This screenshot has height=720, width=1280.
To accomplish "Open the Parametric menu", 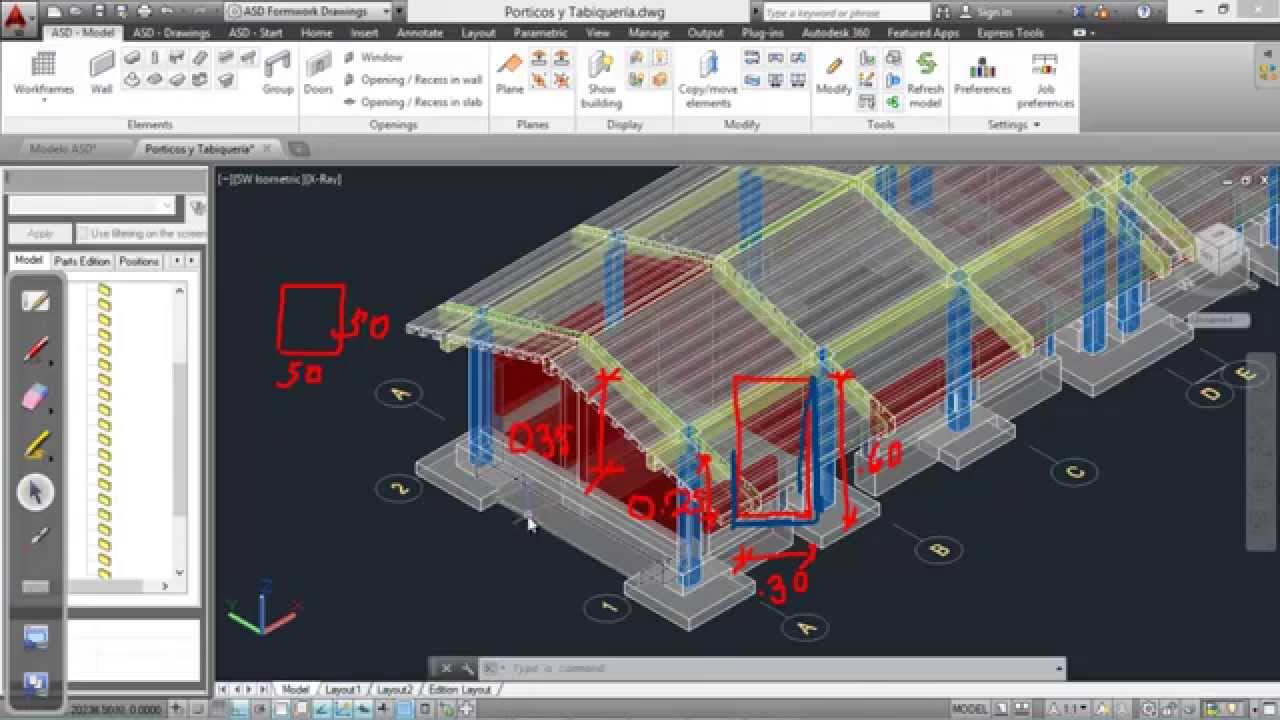I will click(540, 33).
